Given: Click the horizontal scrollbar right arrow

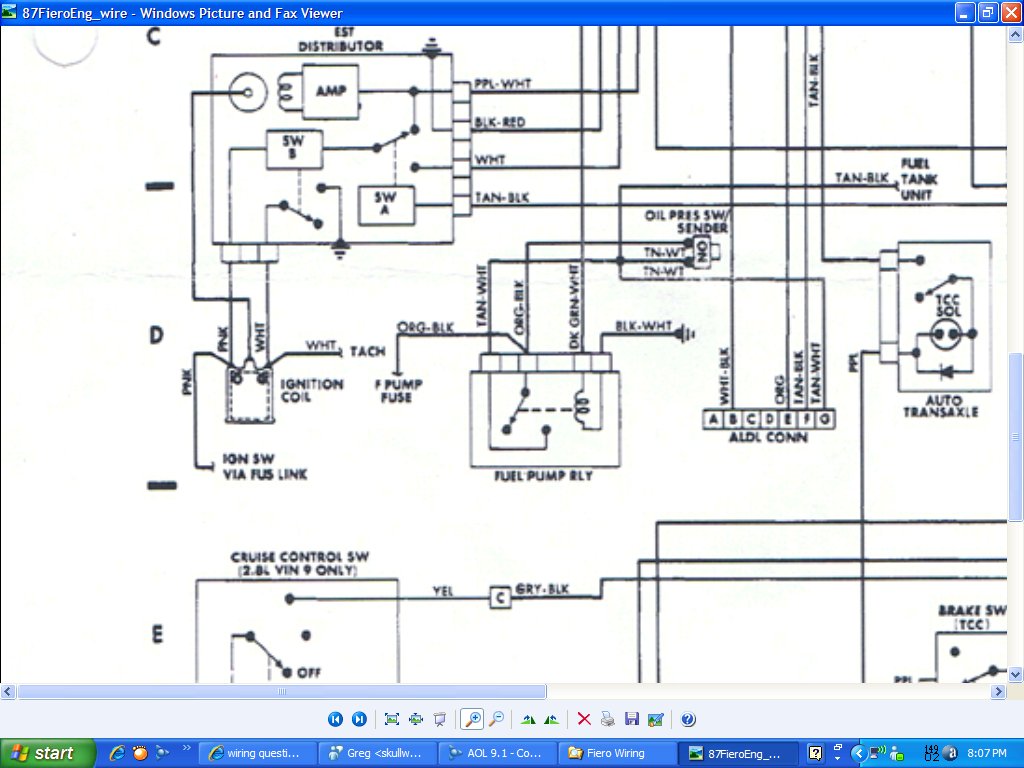Looking at the screenshot, I should [x=998, y=691].
